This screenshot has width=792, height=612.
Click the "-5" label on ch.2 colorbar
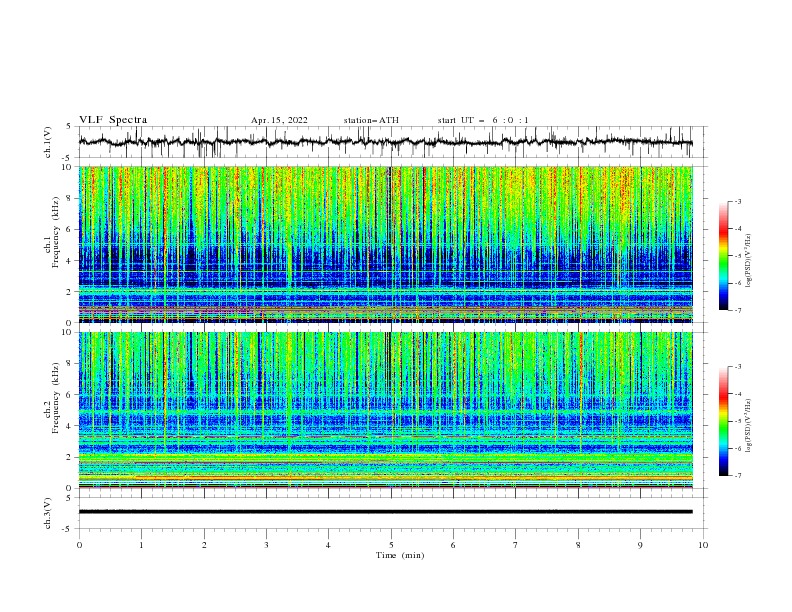pyautogui.click(x=738, y=421)
